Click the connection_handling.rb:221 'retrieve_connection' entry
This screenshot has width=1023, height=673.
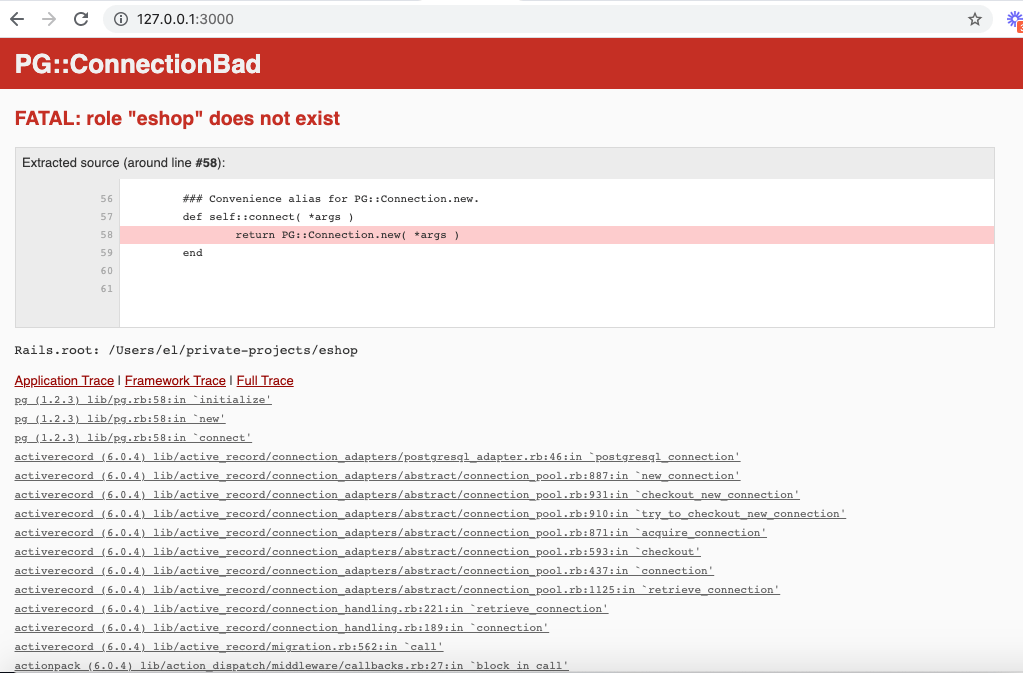tap(310, 608)
